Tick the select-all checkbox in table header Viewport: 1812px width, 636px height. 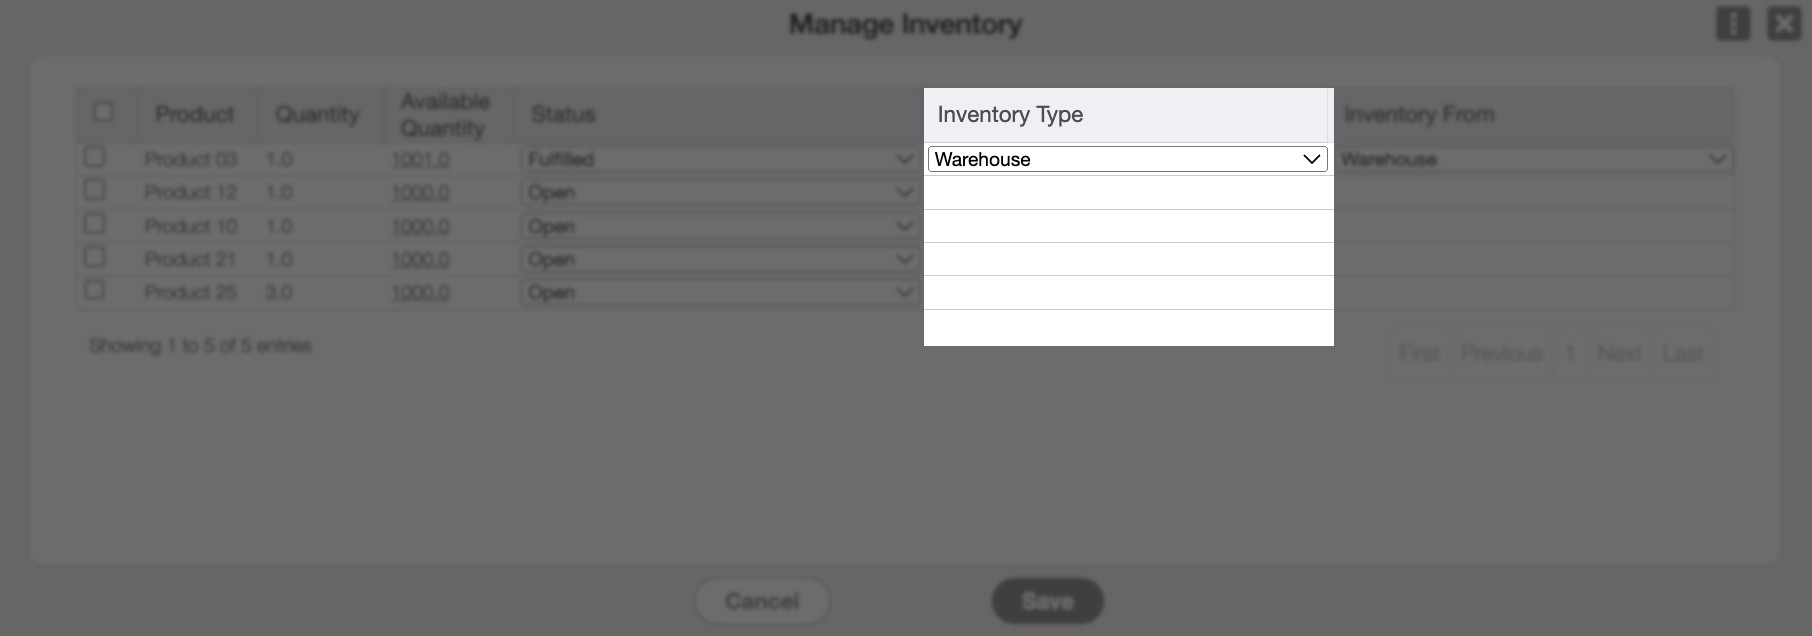(x=103, y=112)
